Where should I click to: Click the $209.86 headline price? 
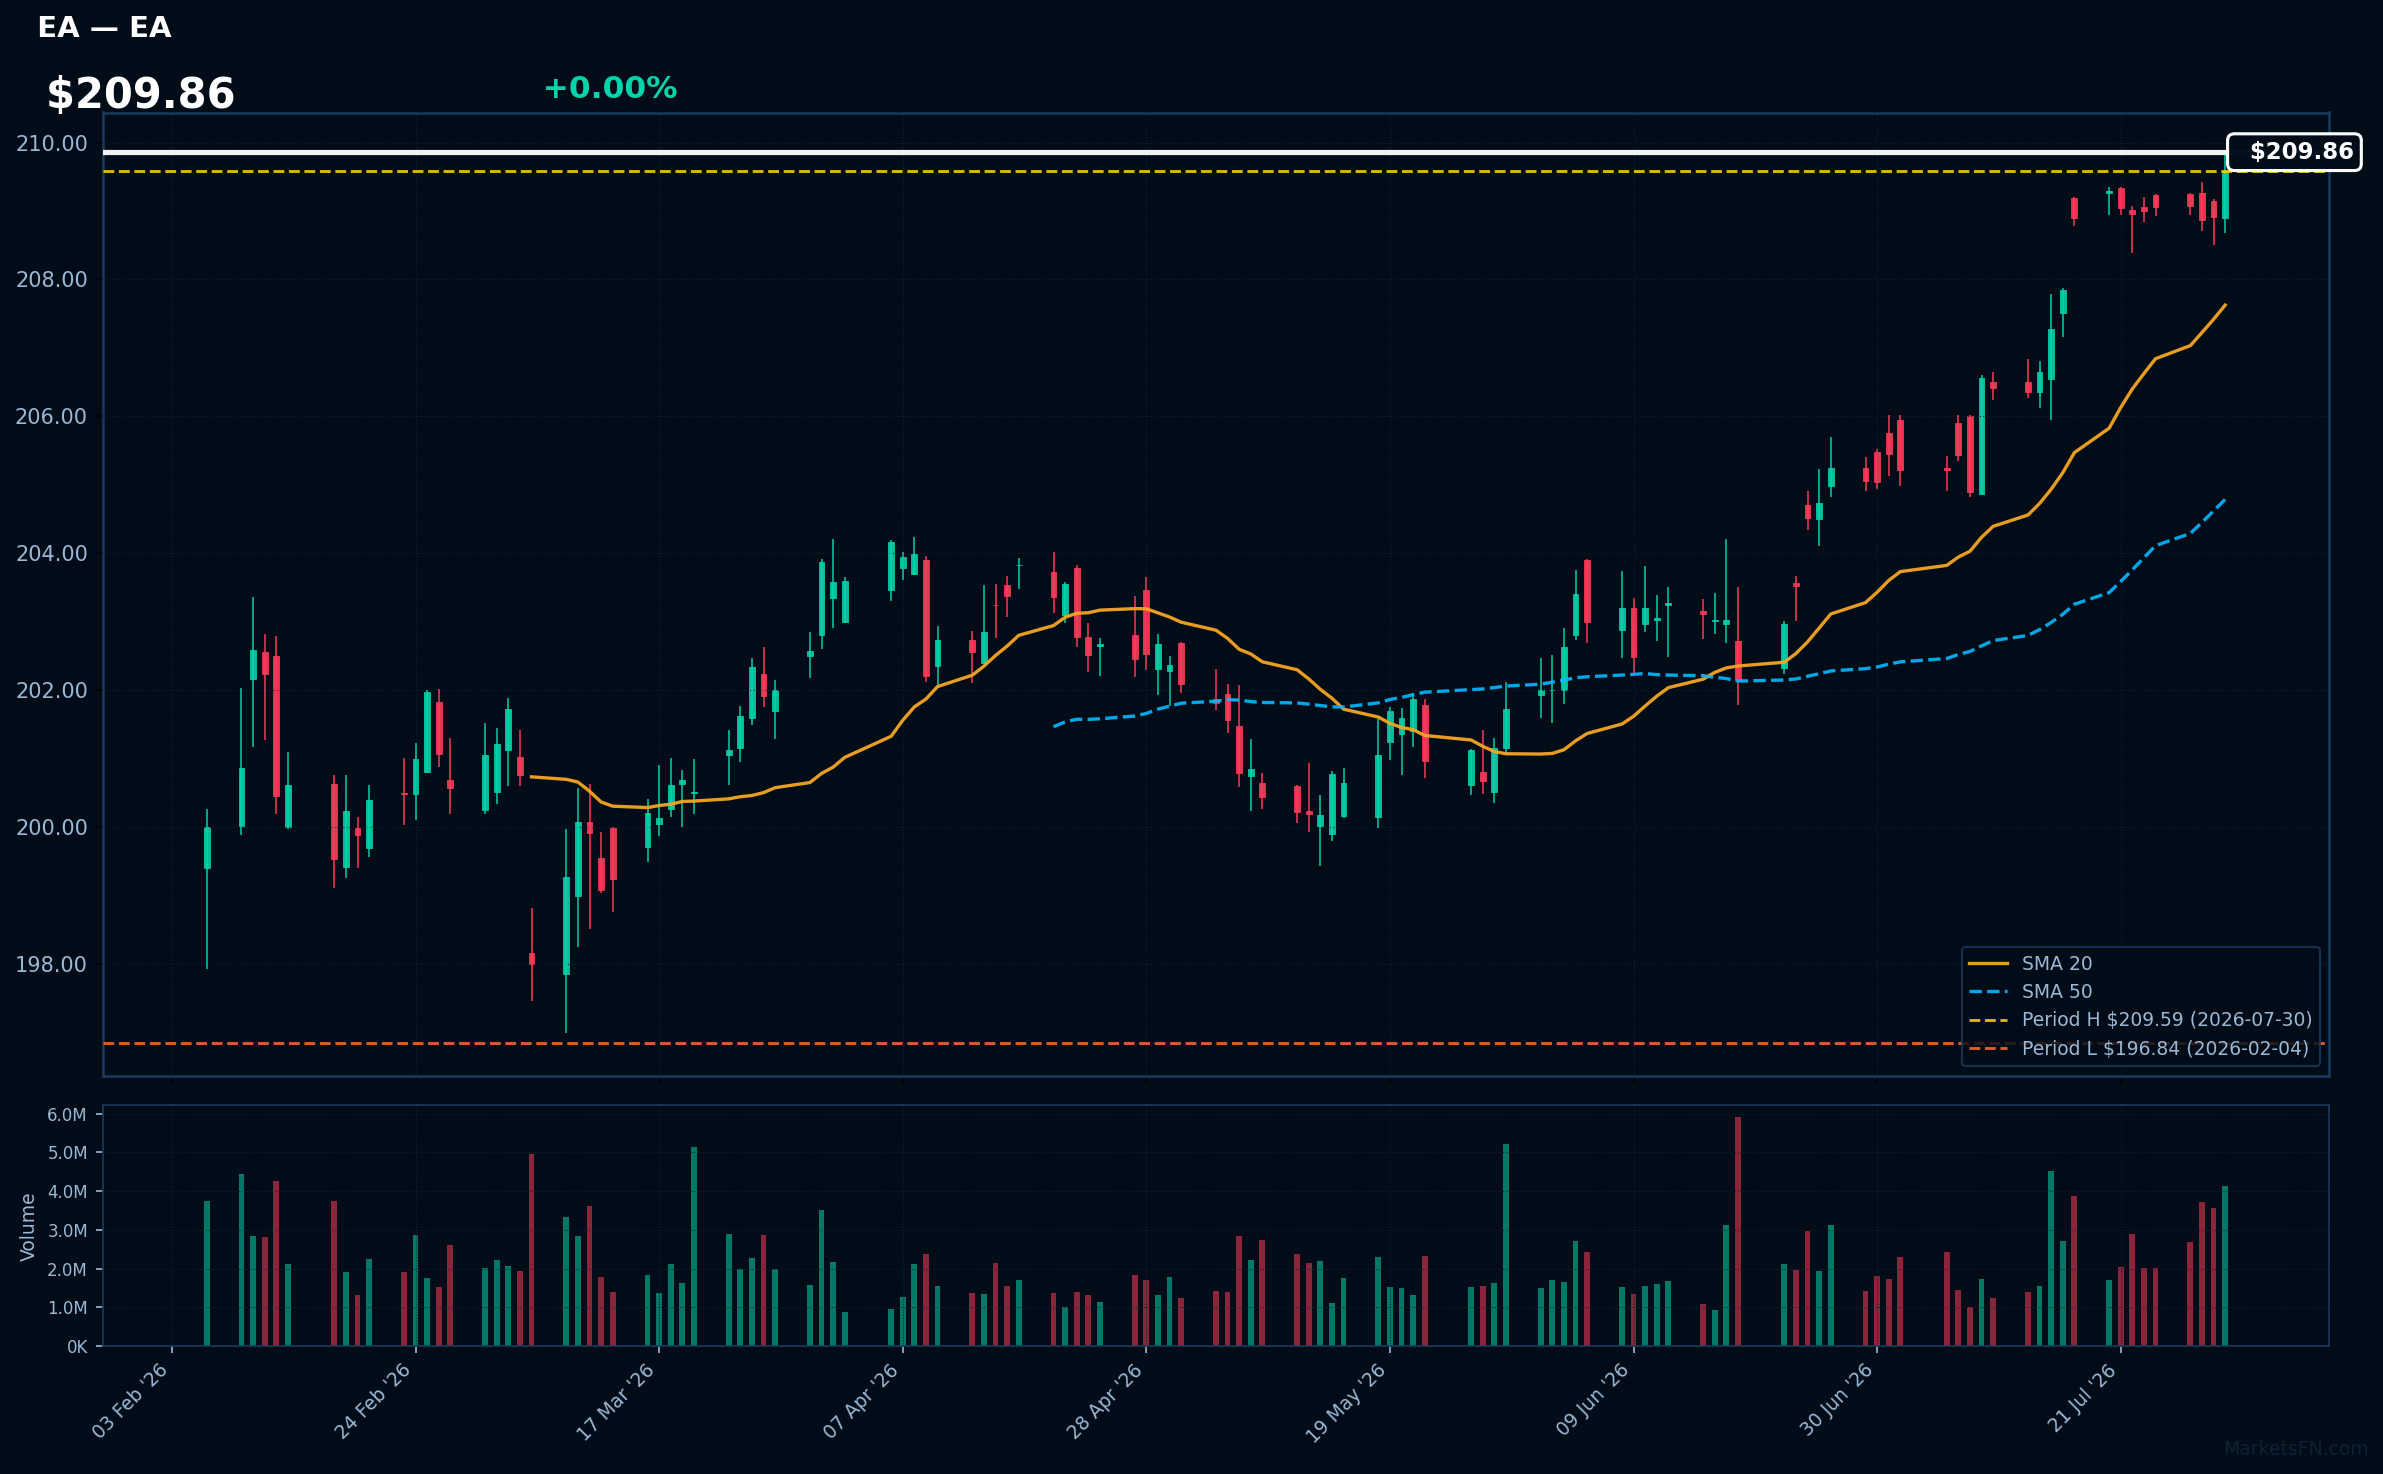(x=140, y=93)
